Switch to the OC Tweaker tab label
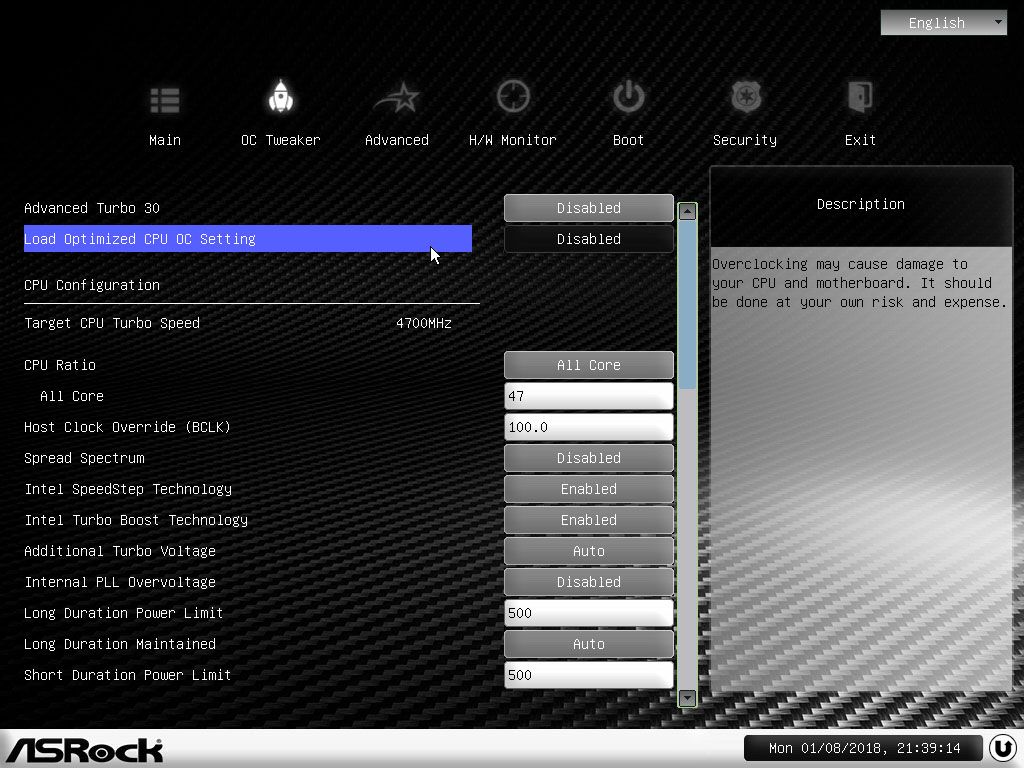 (x=281, y=140)
